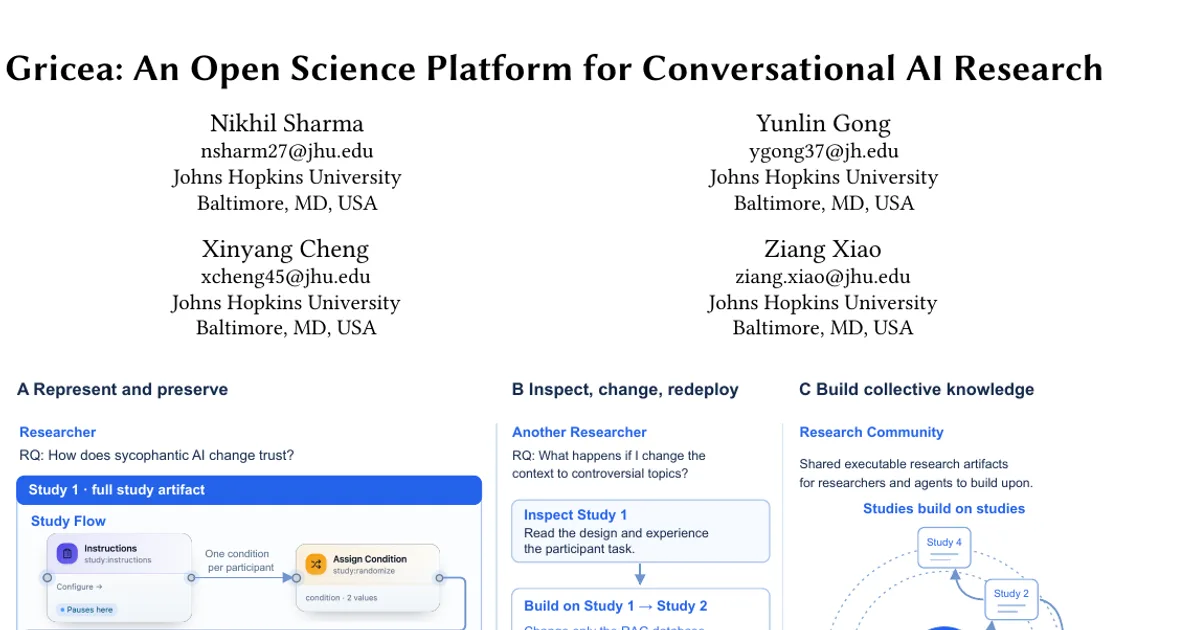Click Johns Hopkins University under Nikhil Sharma

287,177
